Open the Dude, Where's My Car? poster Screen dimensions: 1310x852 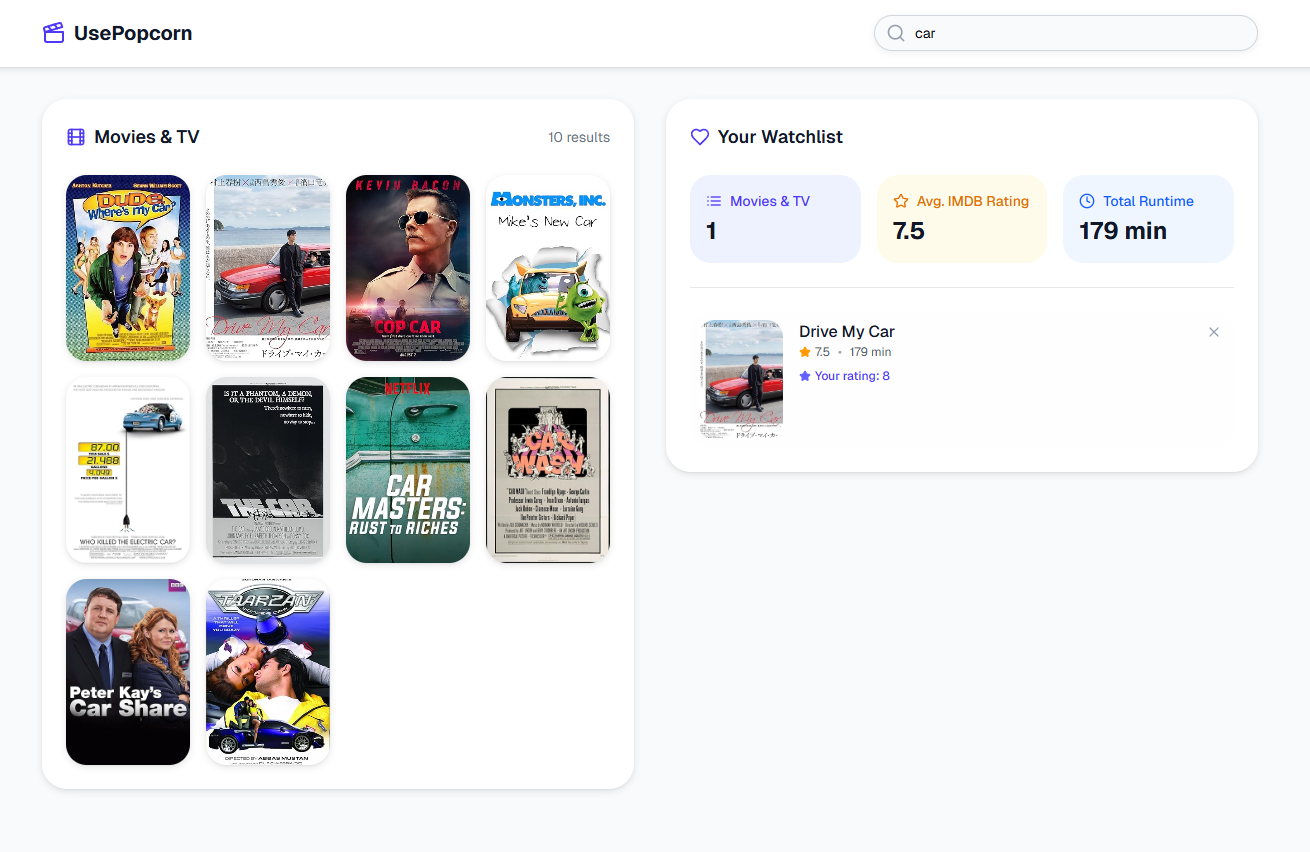128,268
